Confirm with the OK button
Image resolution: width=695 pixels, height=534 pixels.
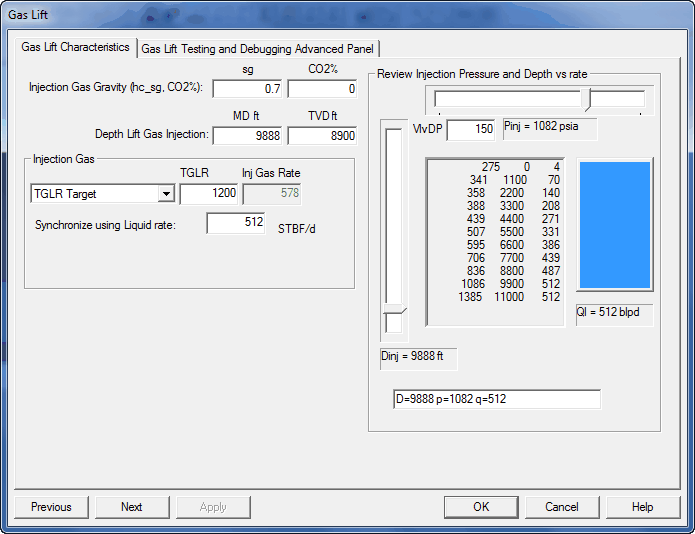point(481,507)
